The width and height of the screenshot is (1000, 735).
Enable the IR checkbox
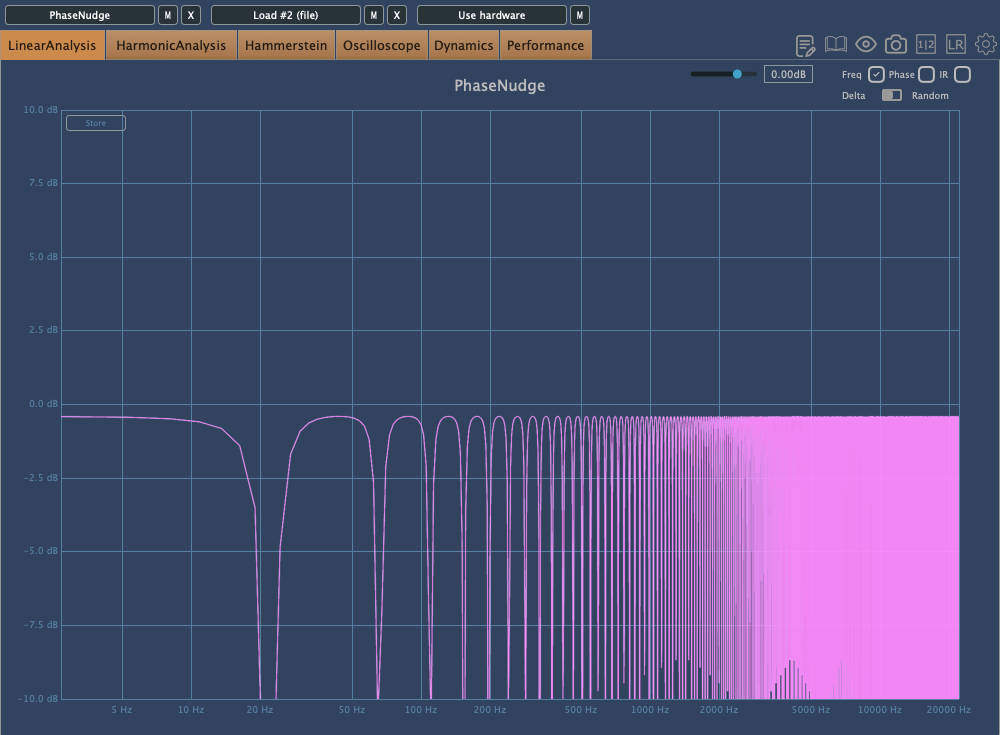962,75
